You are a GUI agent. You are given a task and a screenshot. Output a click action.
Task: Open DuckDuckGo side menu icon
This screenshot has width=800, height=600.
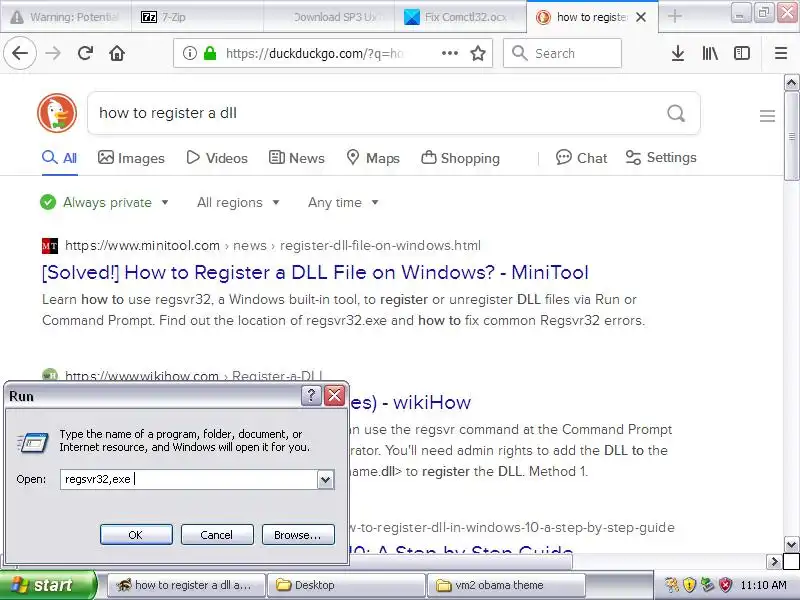click(x=767, y=116)
